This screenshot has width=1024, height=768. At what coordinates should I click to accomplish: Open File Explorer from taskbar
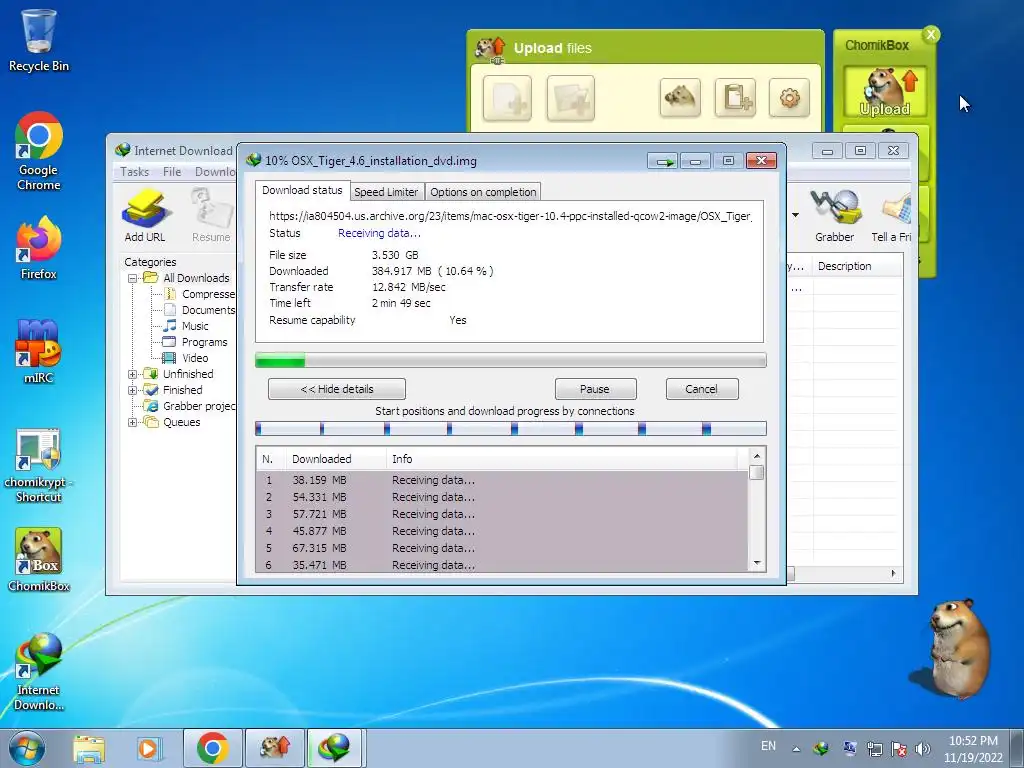89,748
